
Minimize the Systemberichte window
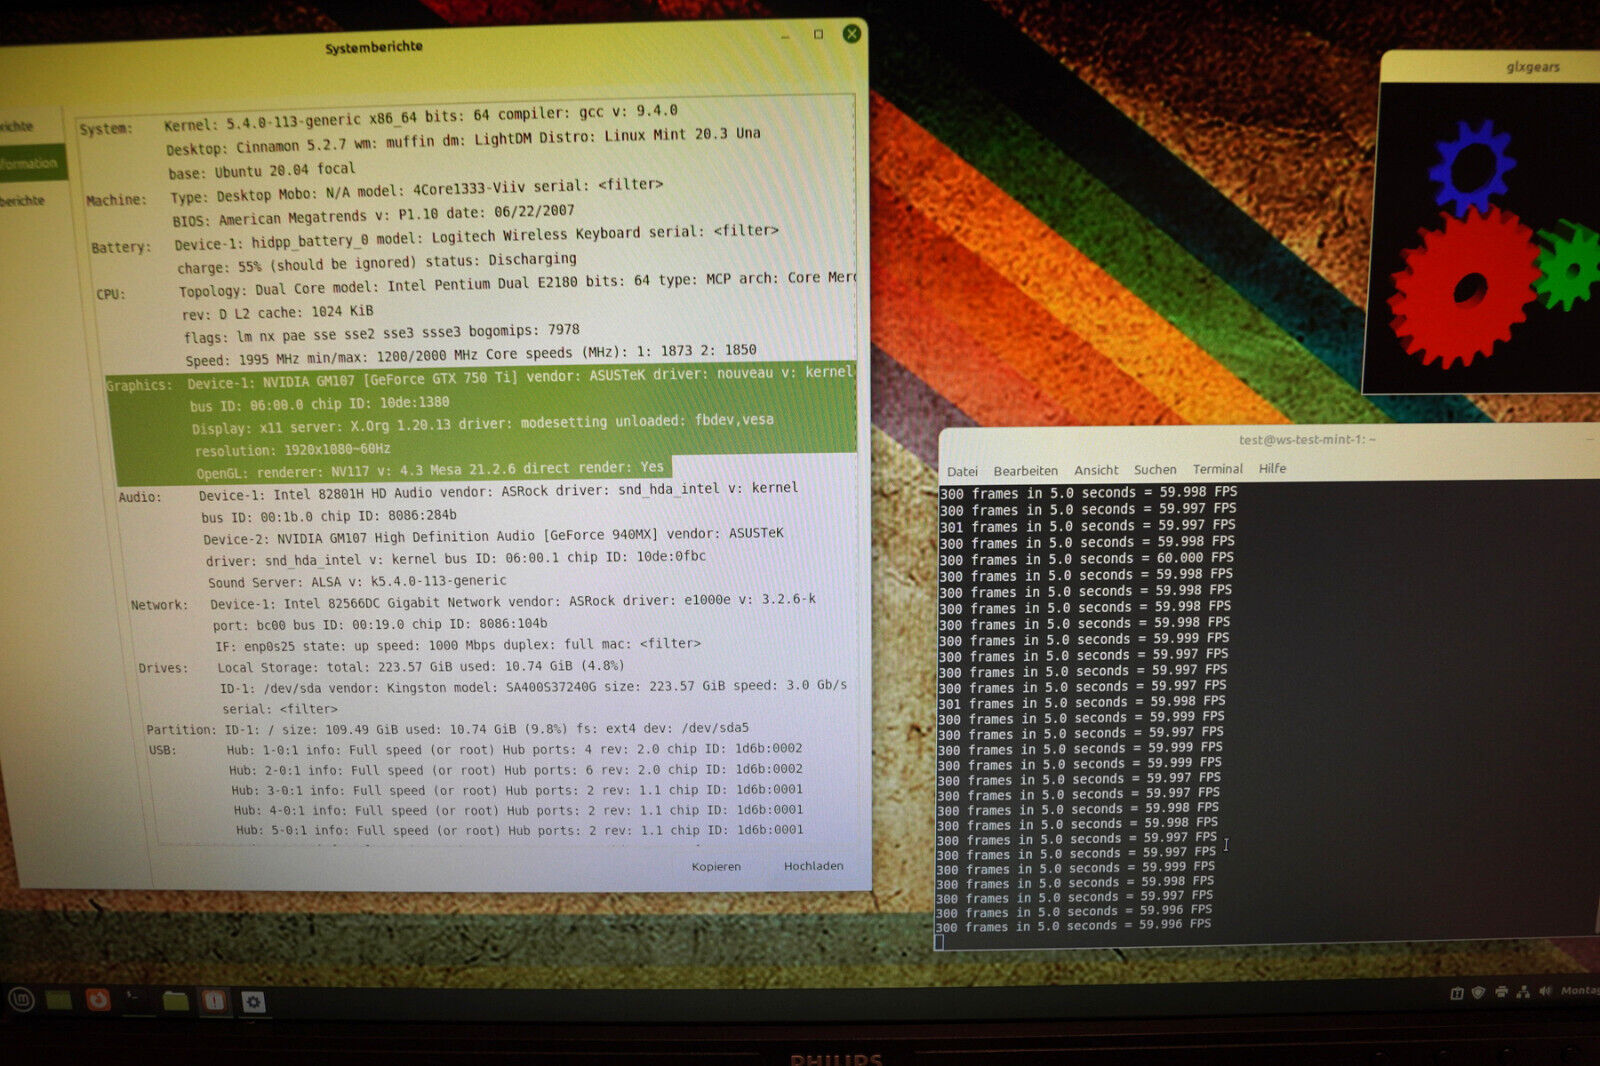click(785, 35)
